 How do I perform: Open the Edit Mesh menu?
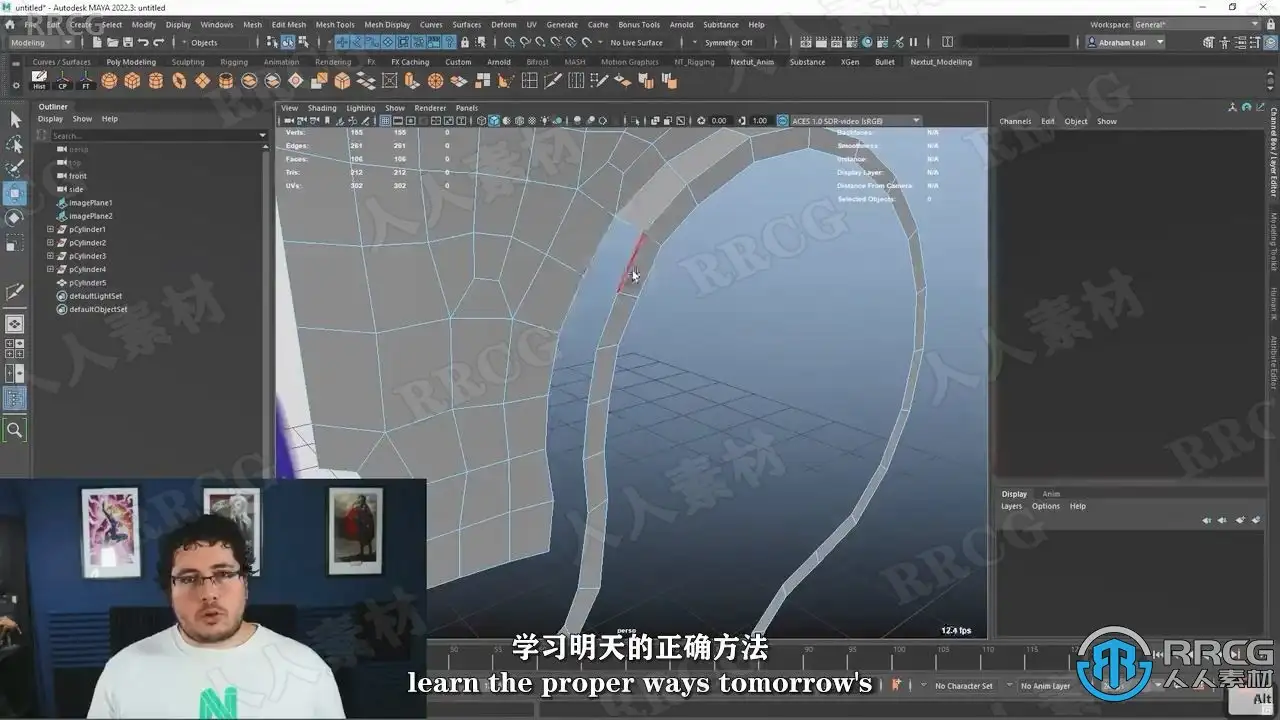pos(289,24)
